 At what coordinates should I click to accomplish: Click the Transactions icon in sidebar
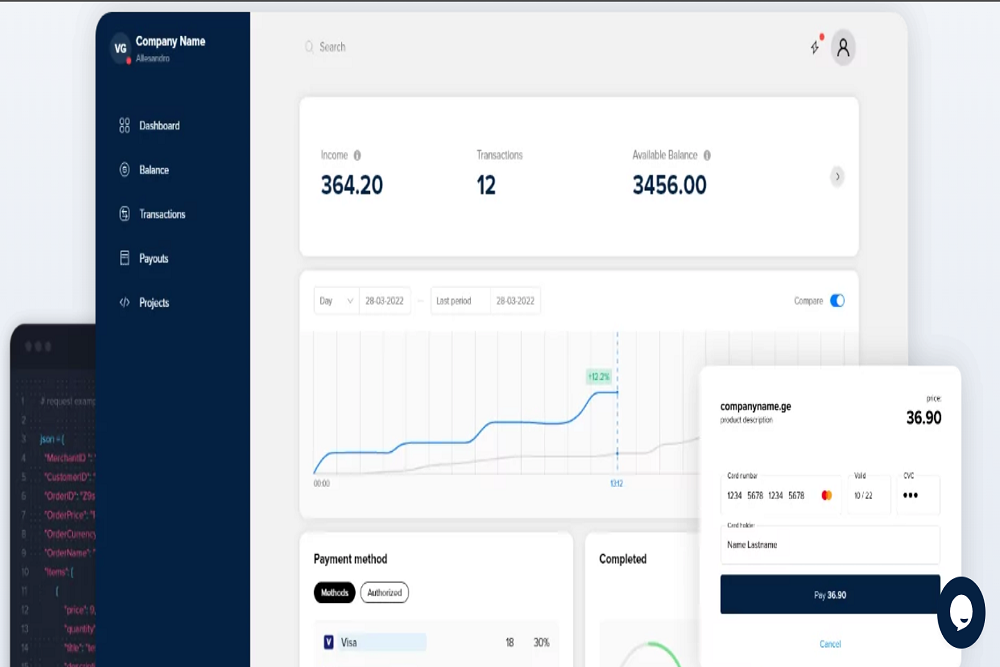coord(125,214)
